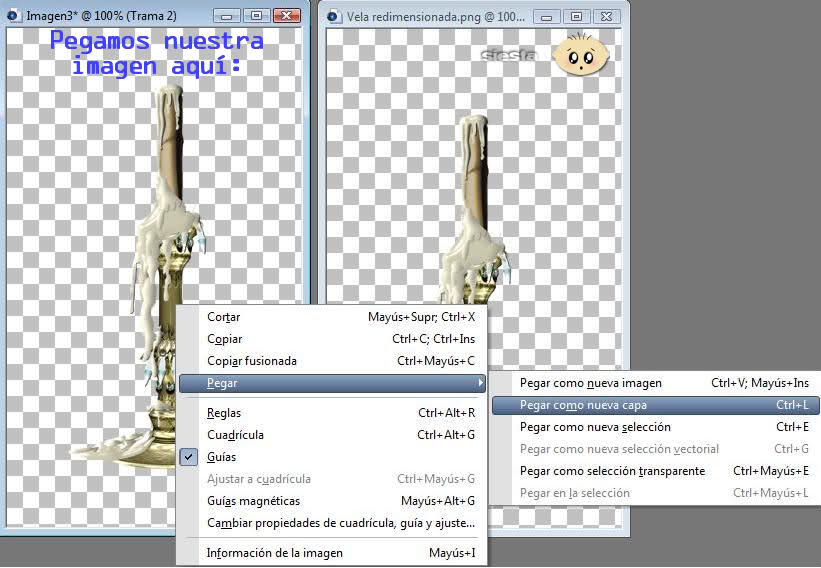Close the Vela redimensionada.png window
Viewport: 821px width, 568px height.
tap(606, 17)
